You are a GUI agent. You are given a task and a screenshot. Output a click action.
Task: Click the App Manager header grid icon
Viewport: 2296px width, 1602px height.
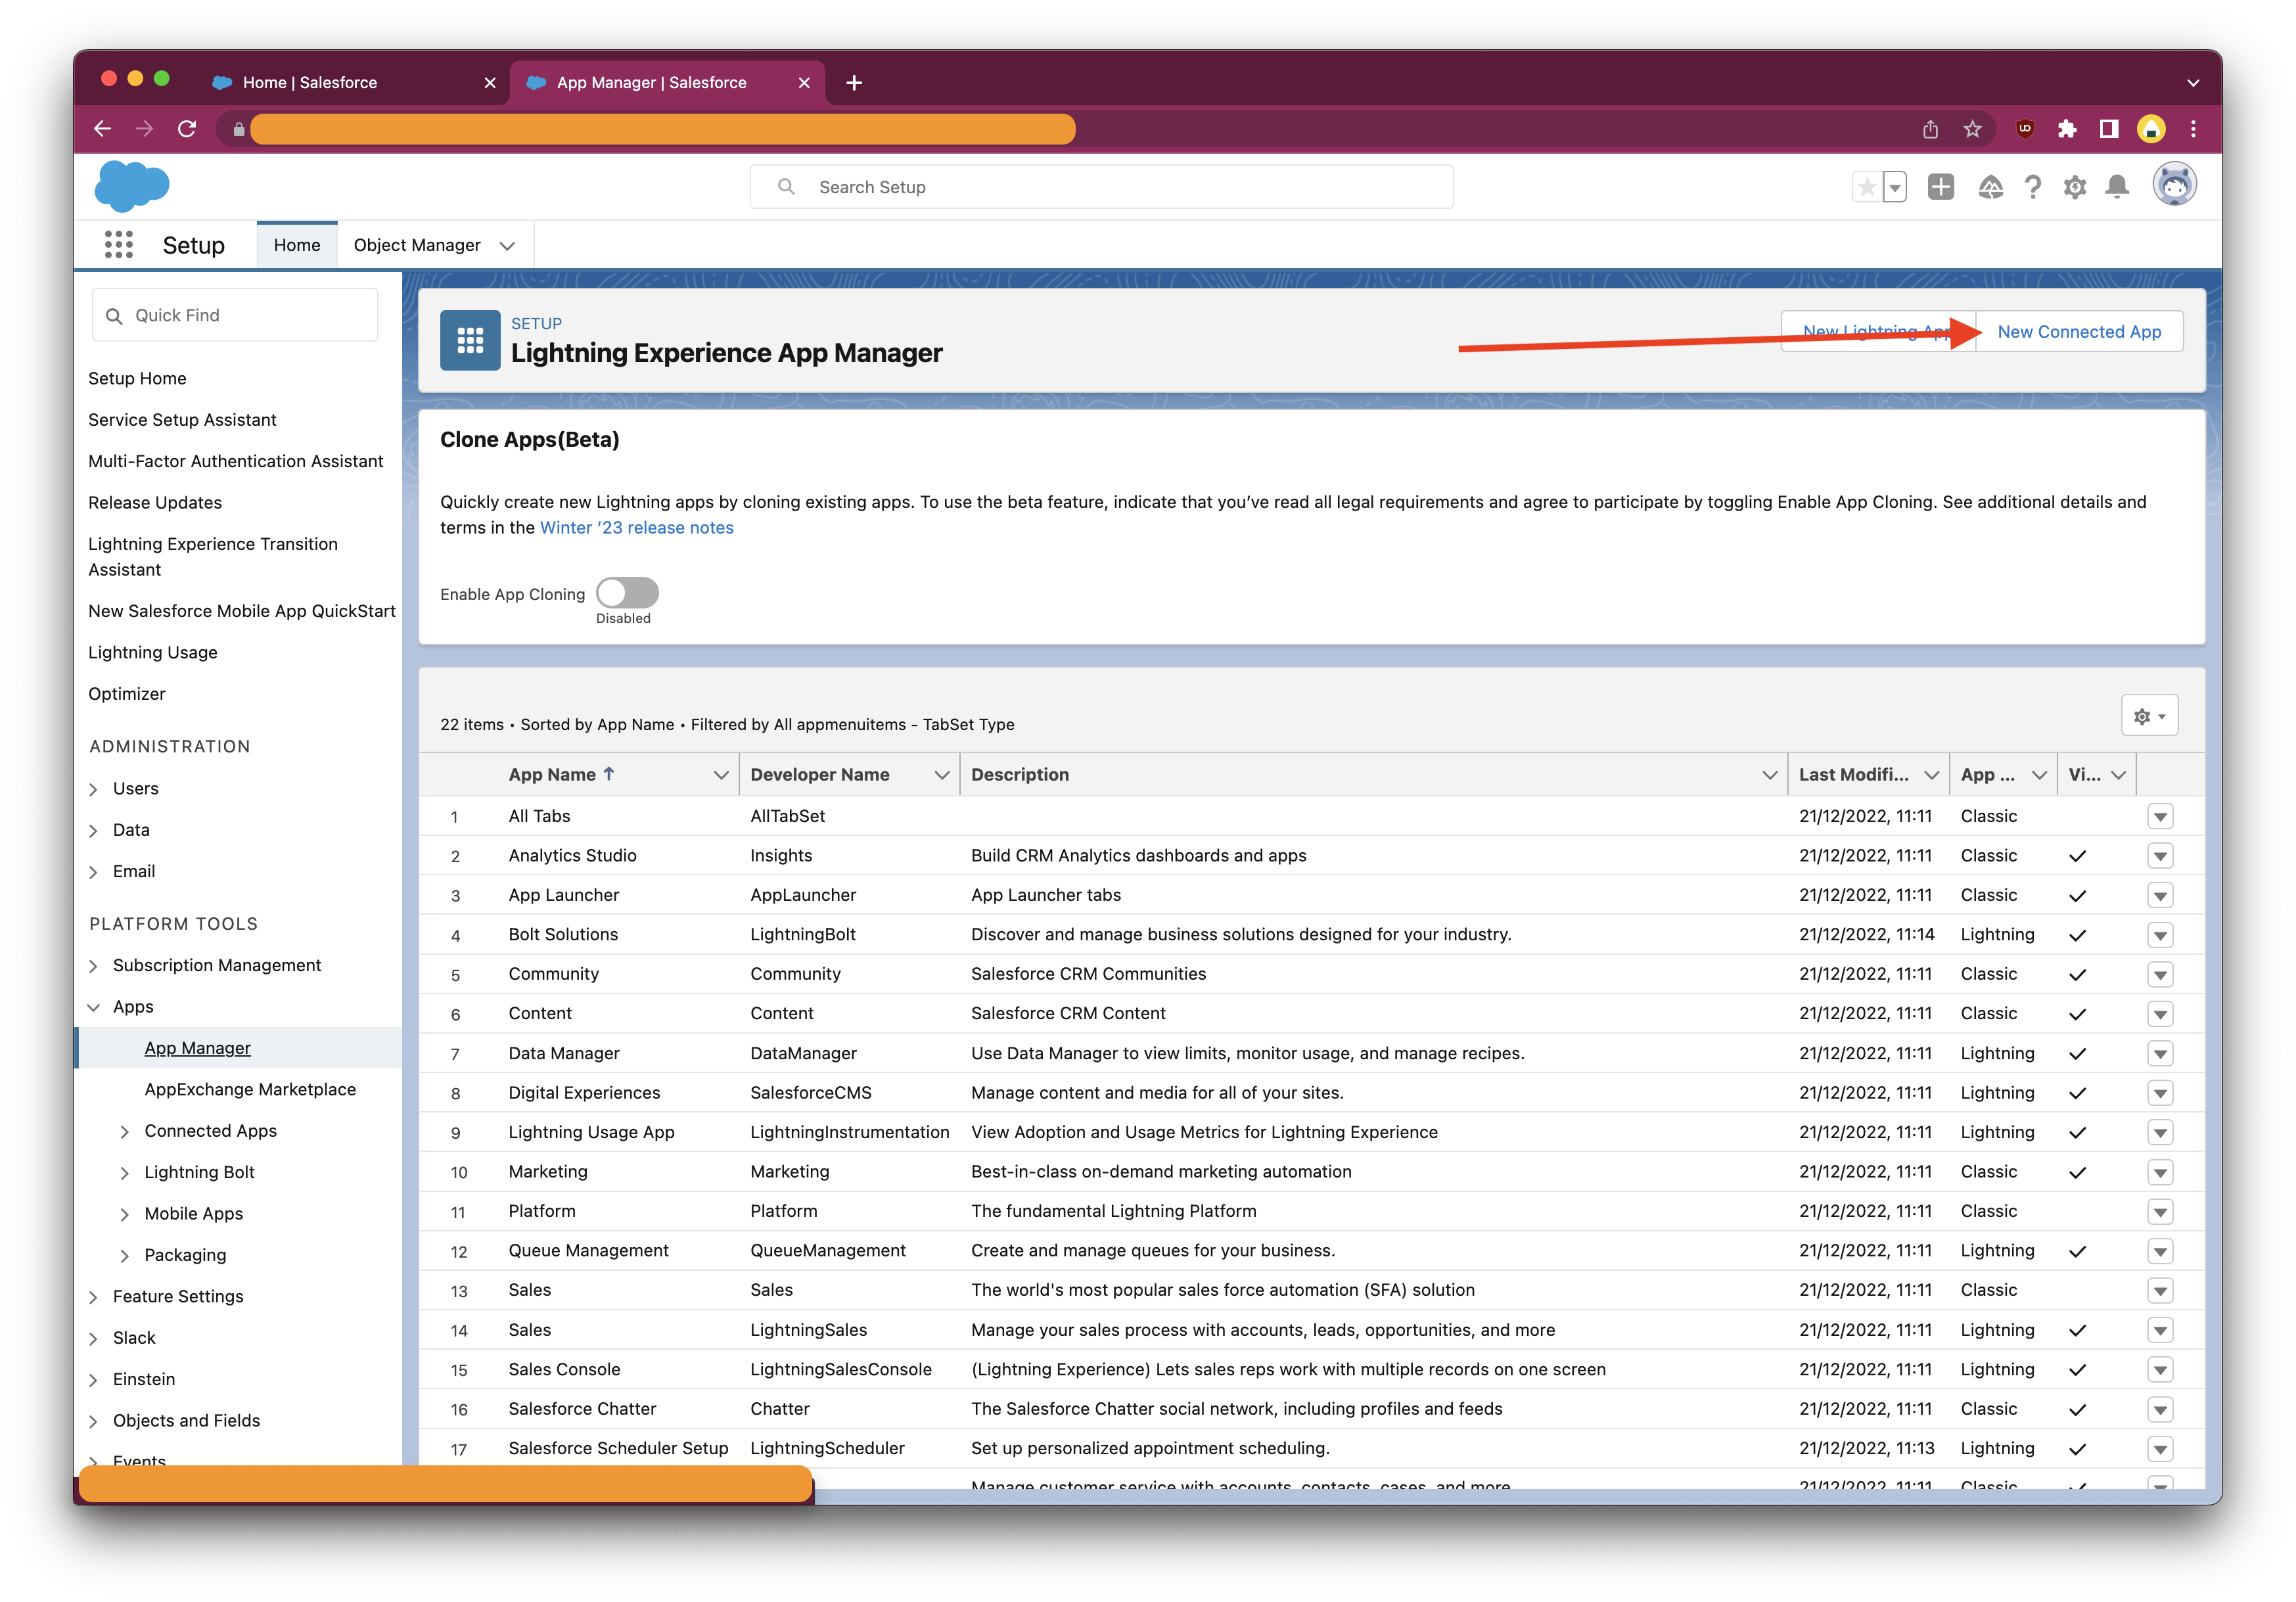click(x=470, y=341)
